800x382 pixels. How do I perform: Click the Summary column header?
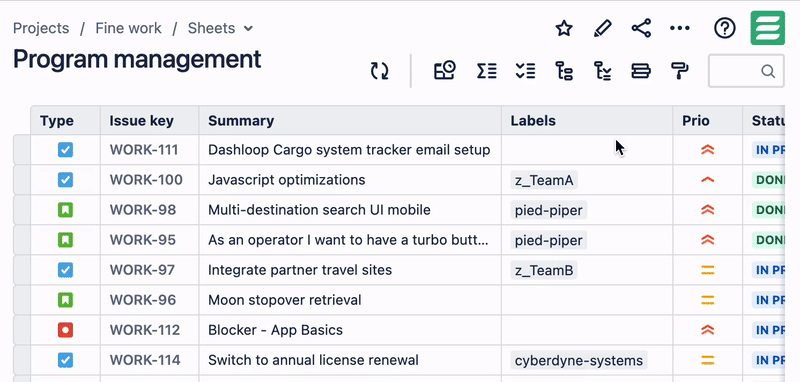[350, 120]
